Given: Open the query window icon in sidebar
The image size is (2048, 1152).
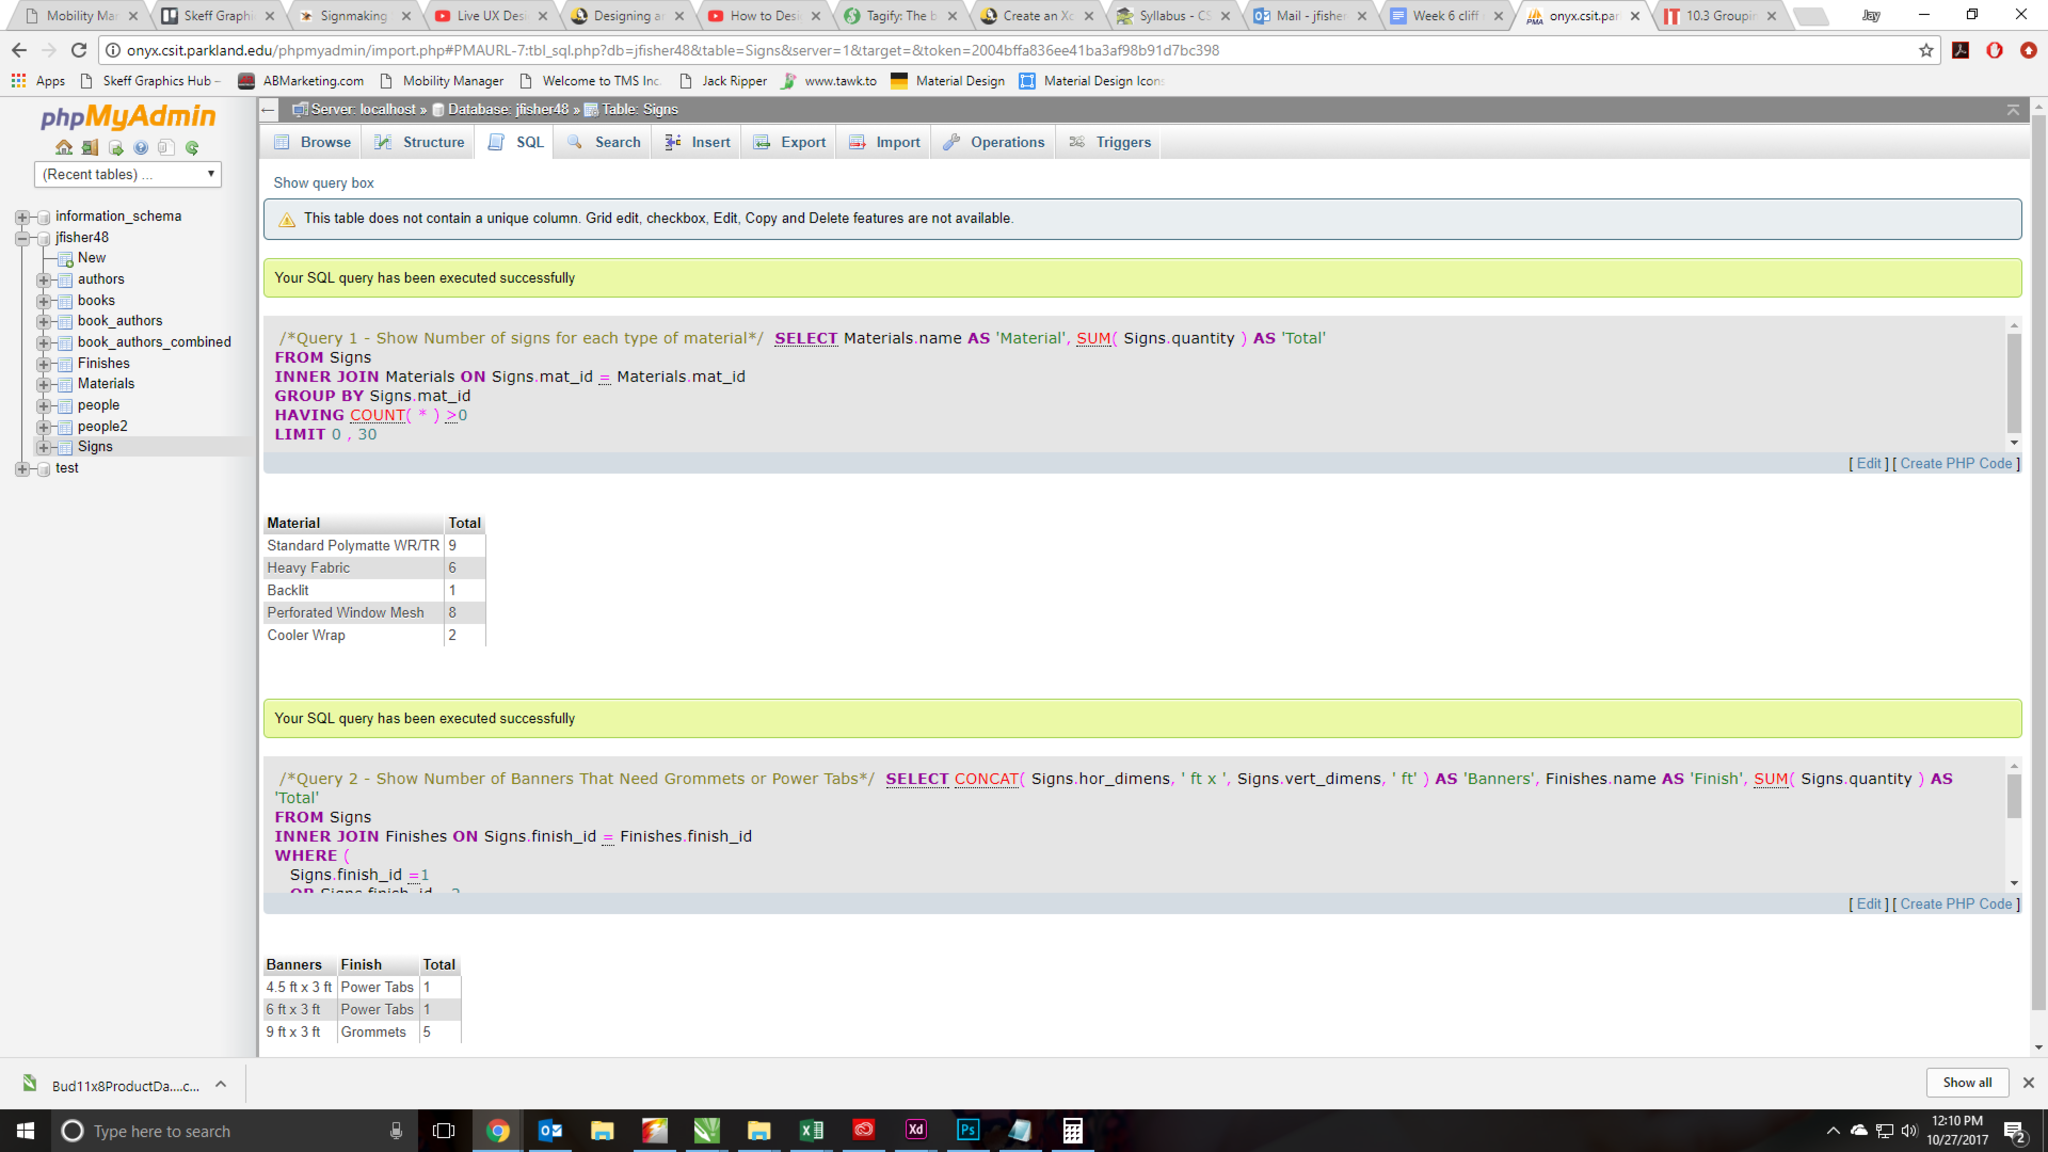Looking at the screenshot, I should tap(116, 148).
